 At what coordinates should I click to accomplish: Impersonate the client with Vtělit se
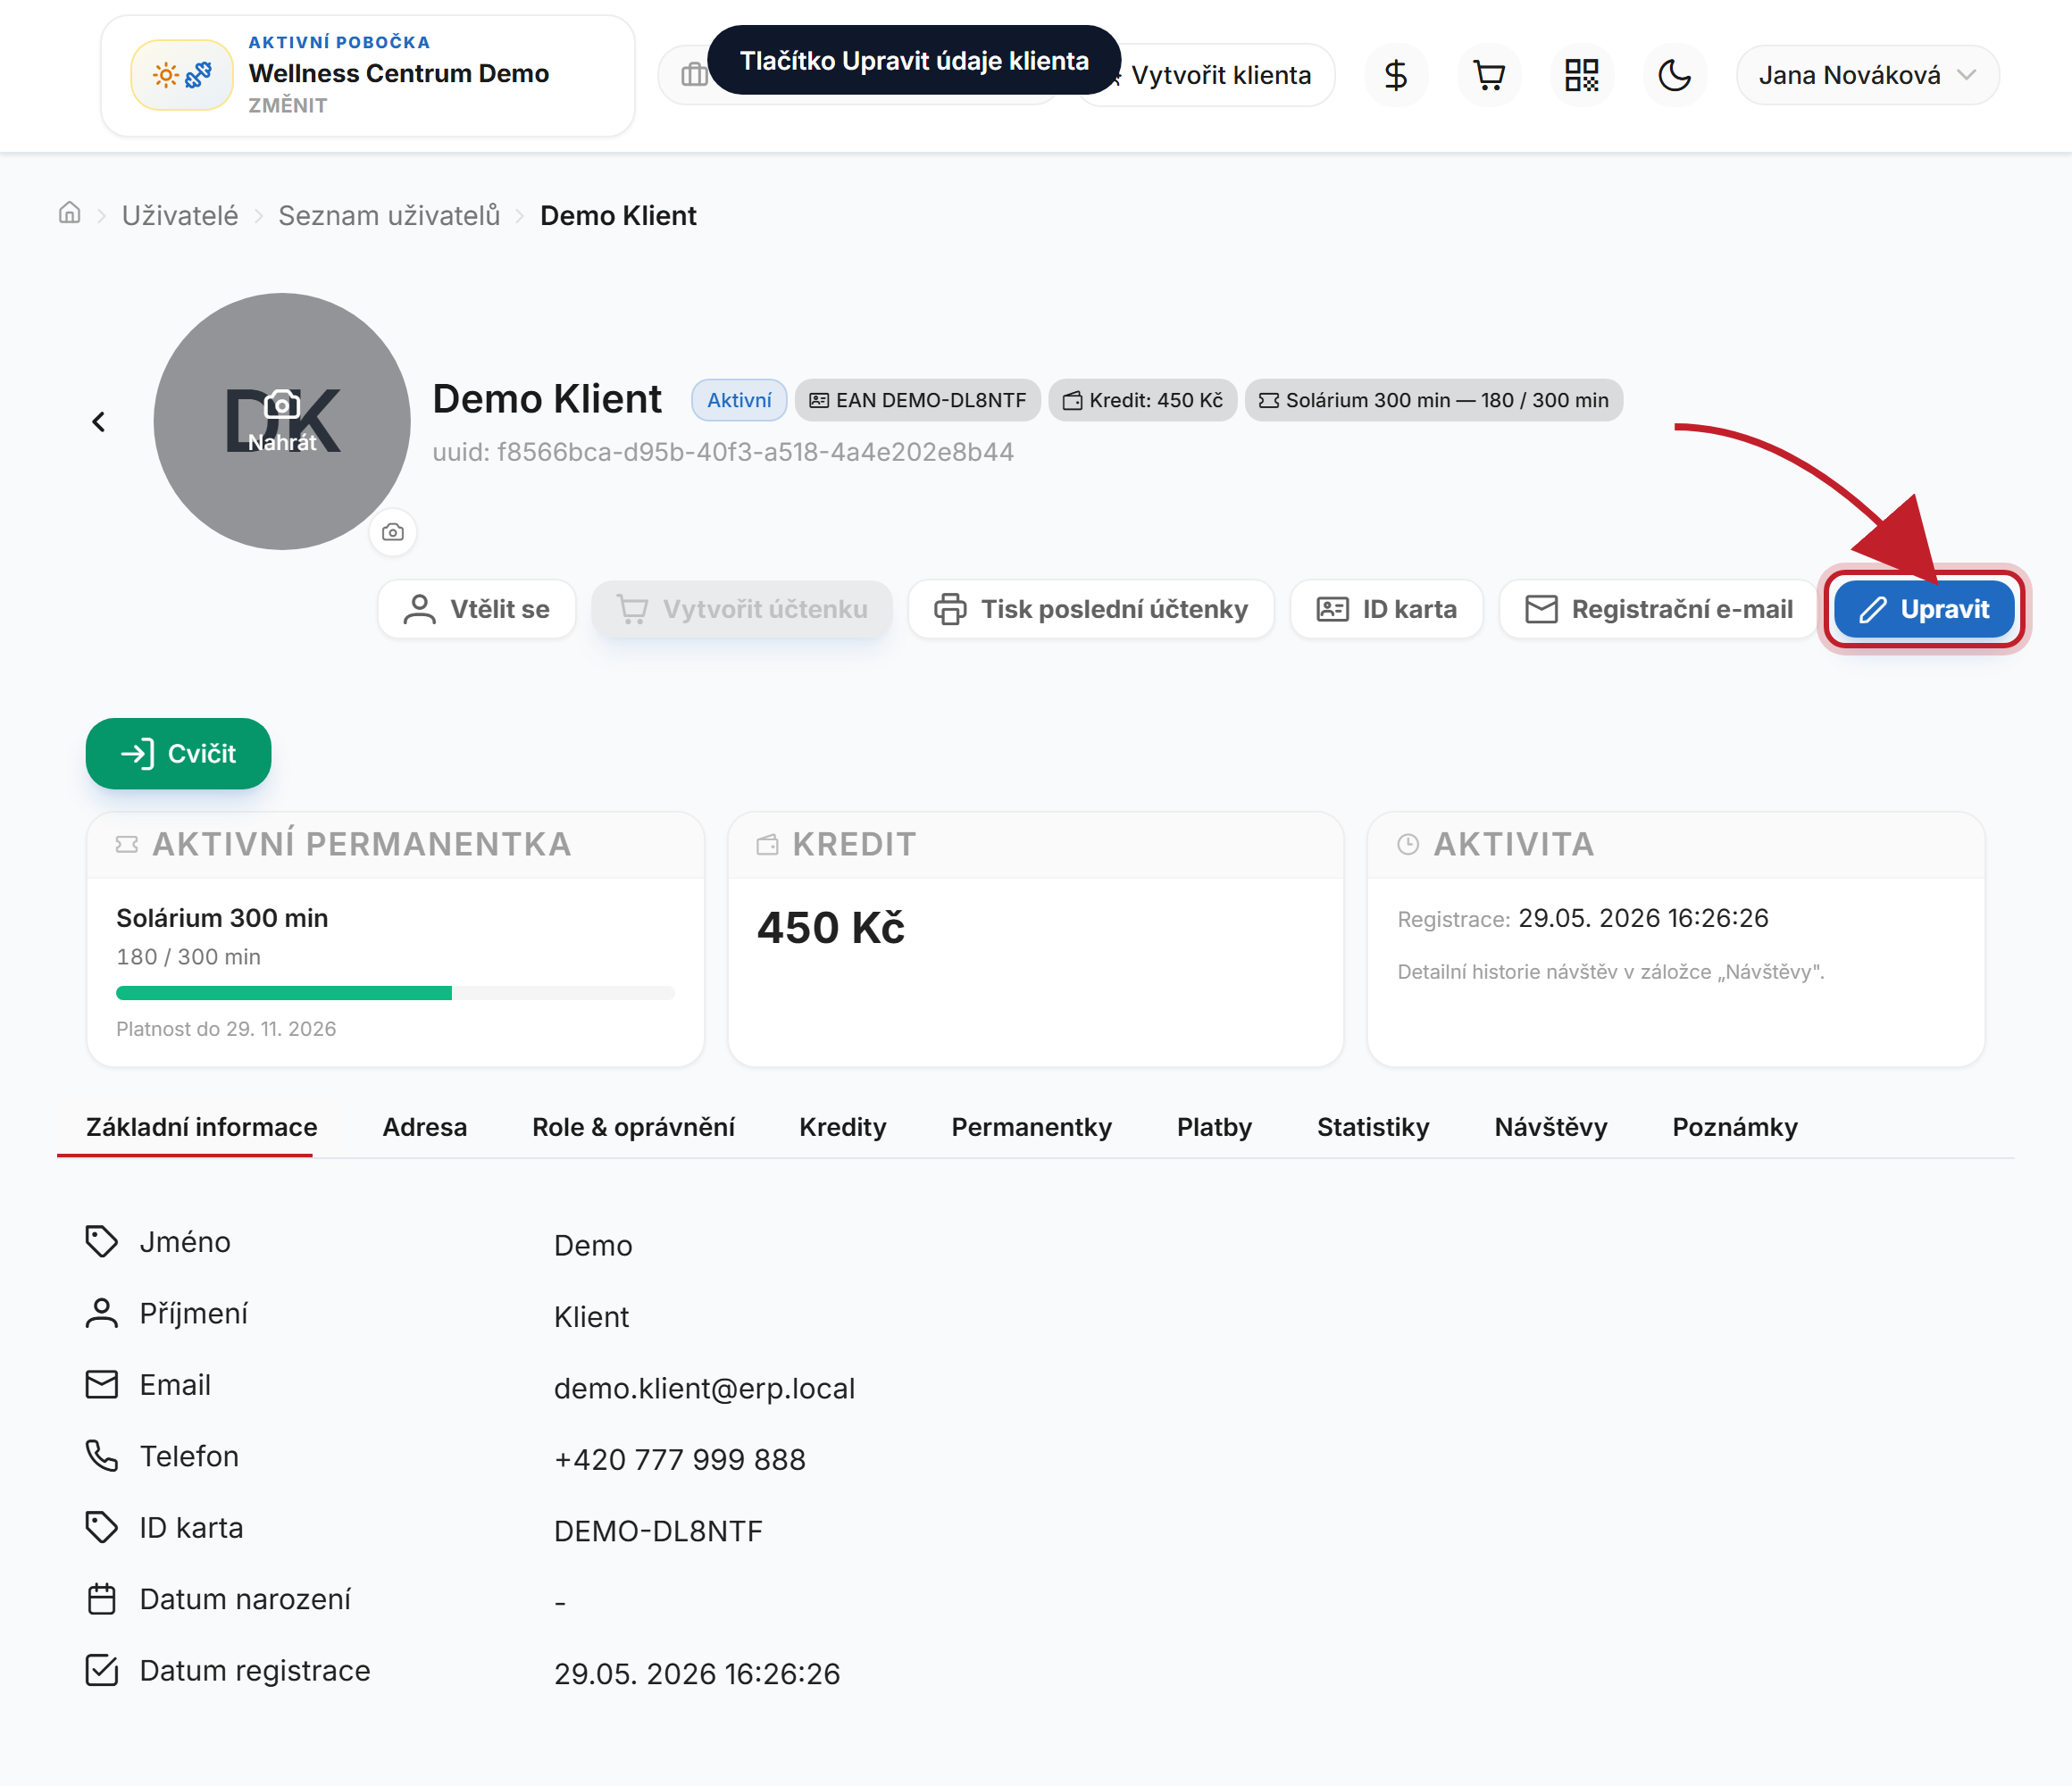[477, 609]
